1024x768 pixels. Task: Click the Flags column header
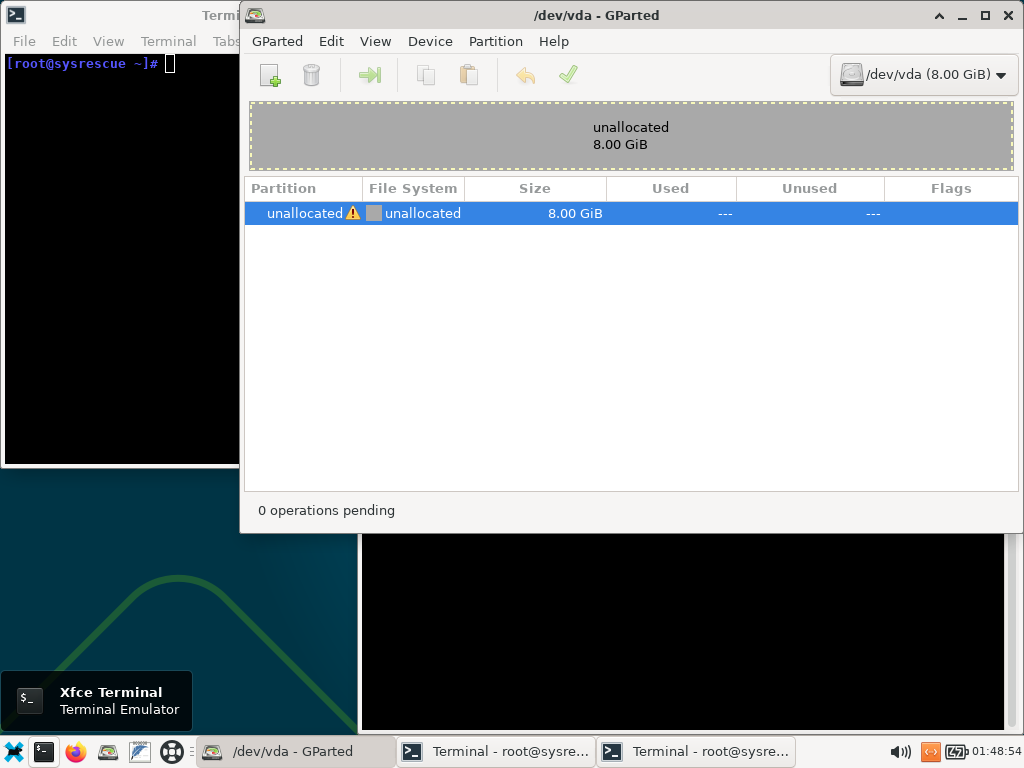coord(952,189)
